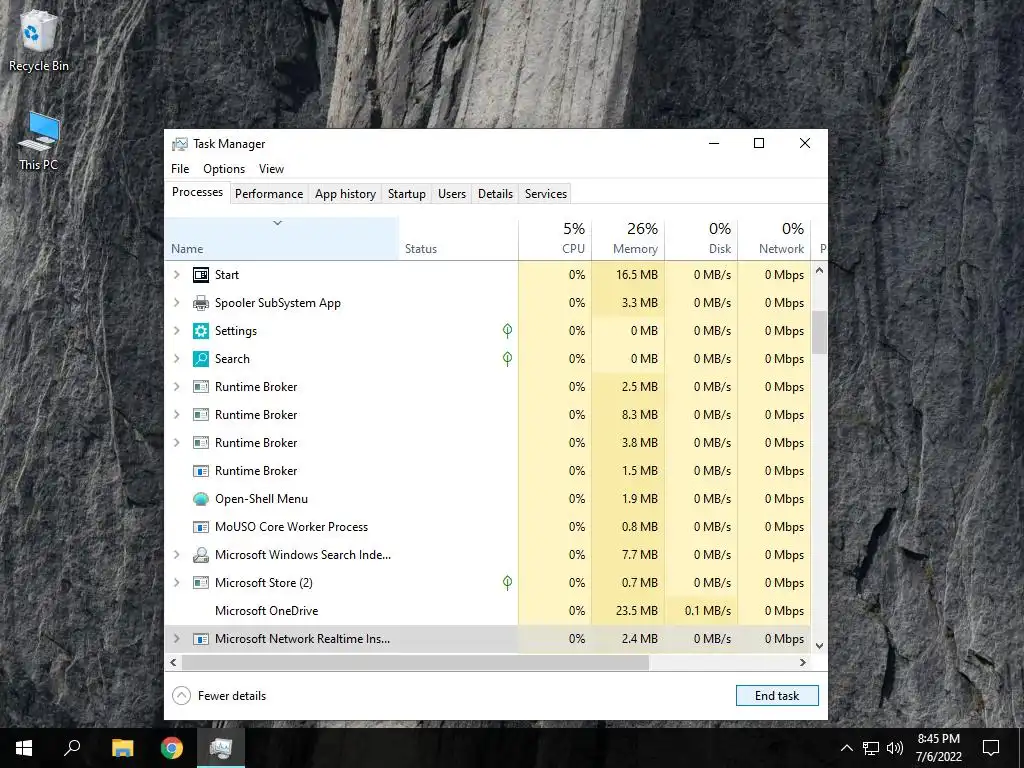Click the Start process icon
The height and width of the screenshot is (768, 1024).
(200, 275)
